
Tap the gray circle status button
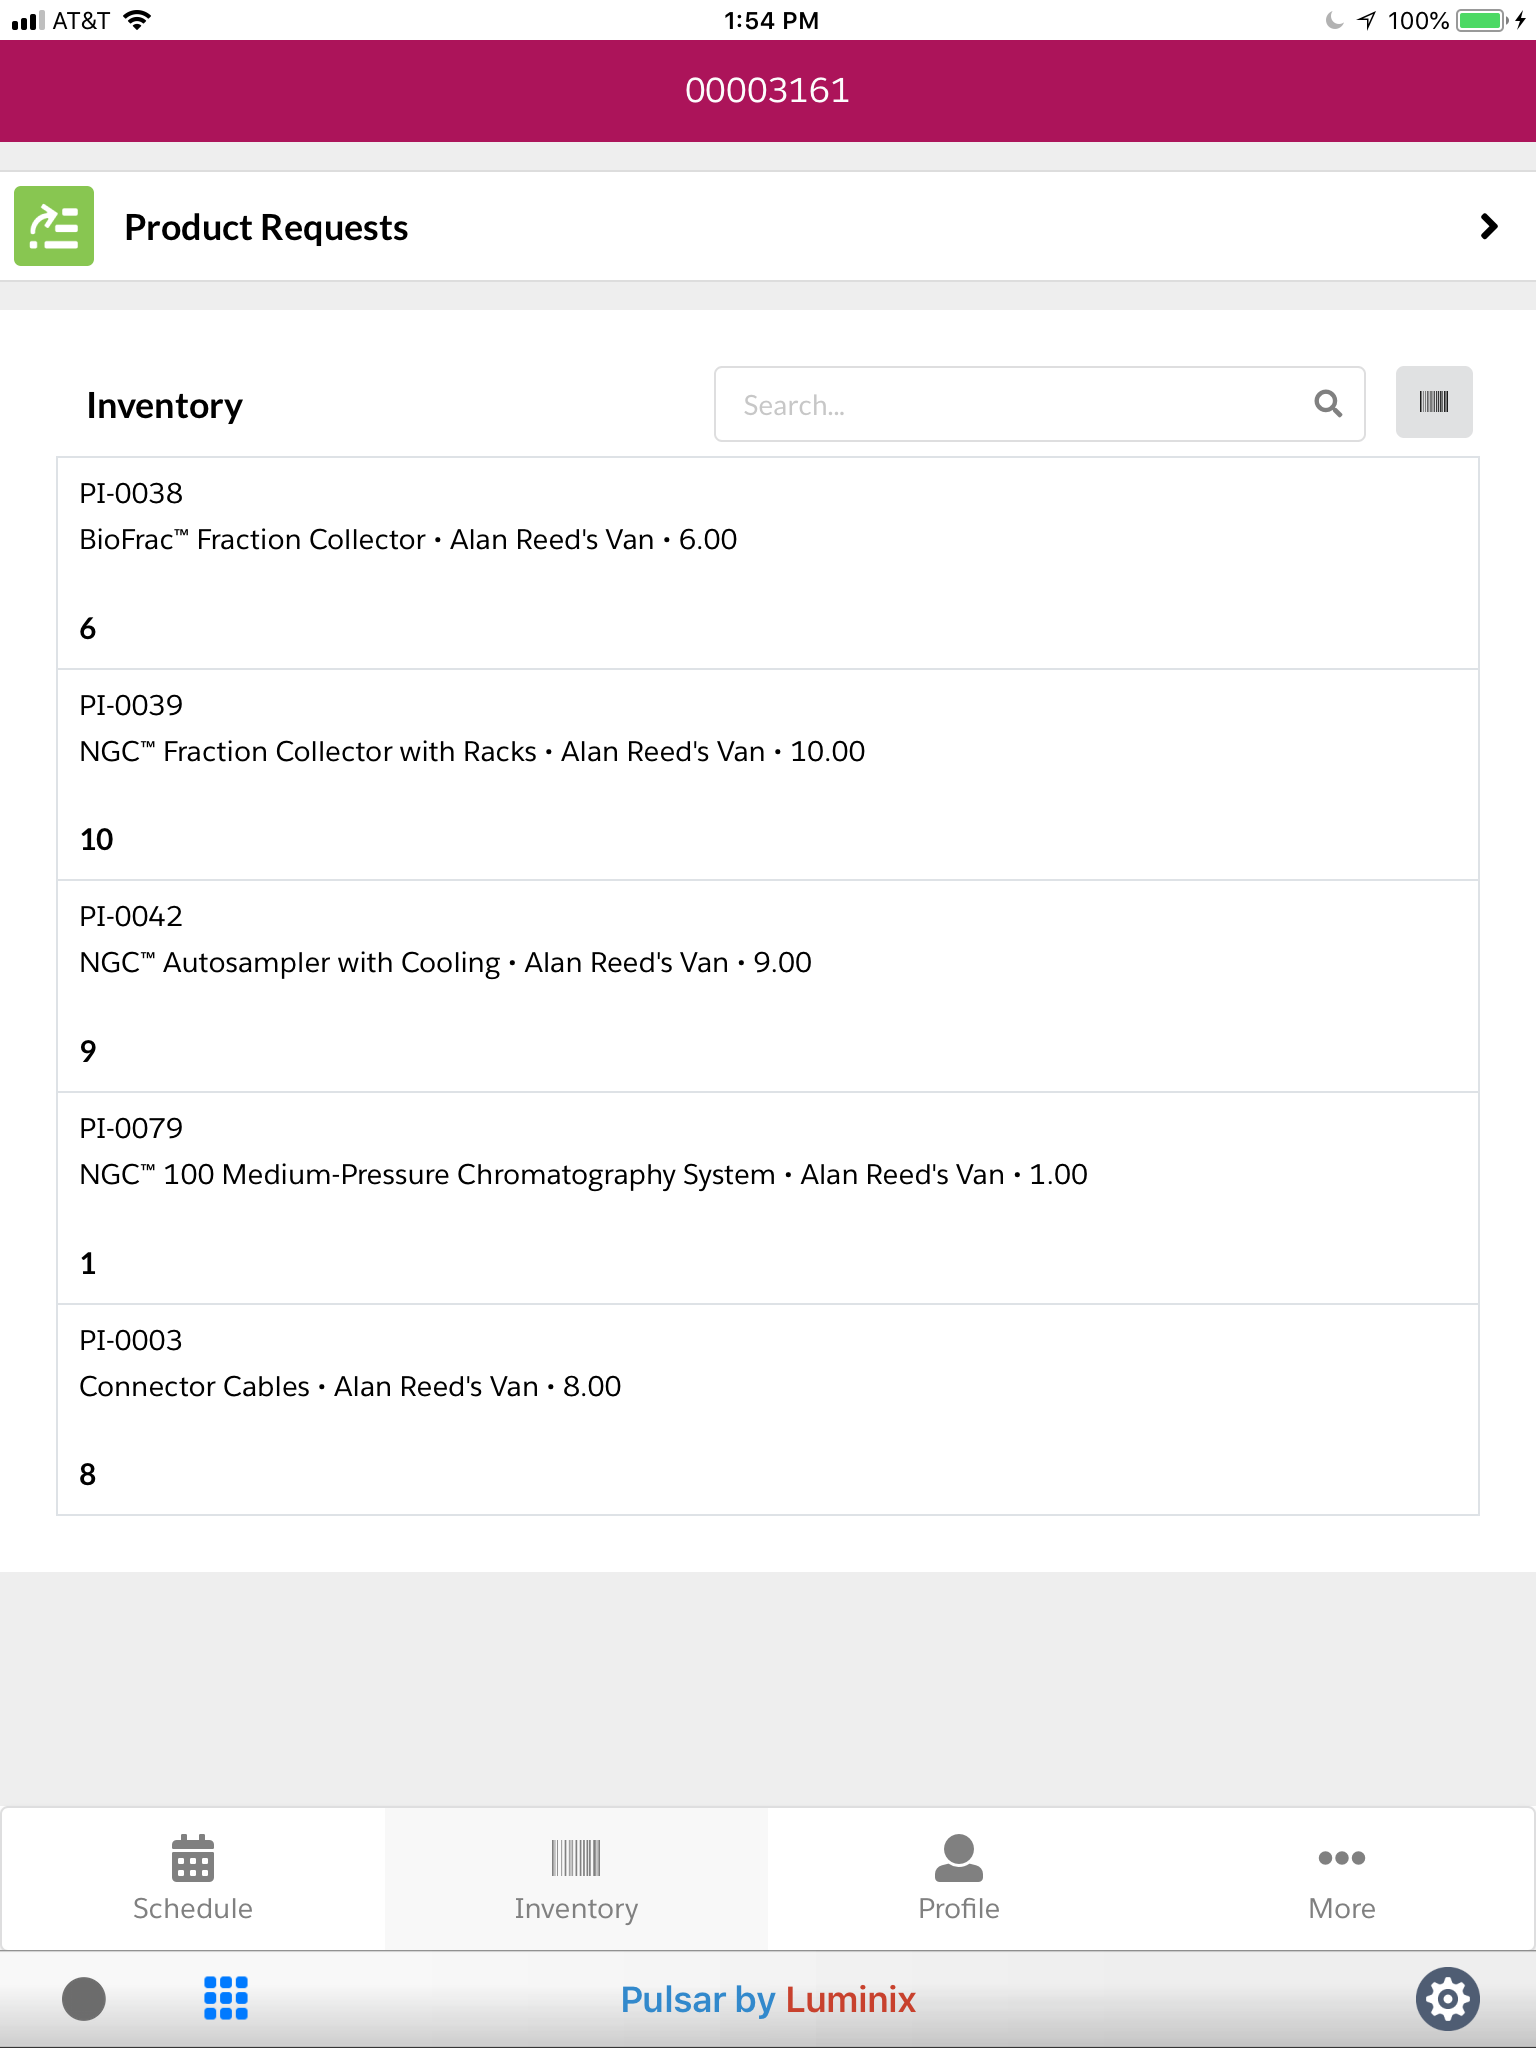[84, 1998]
